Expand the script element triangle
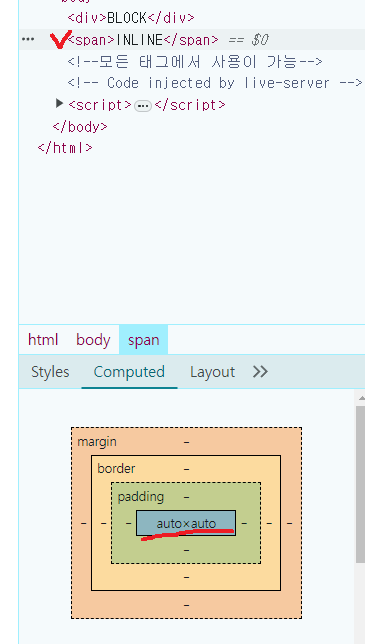 pos(60,104)
